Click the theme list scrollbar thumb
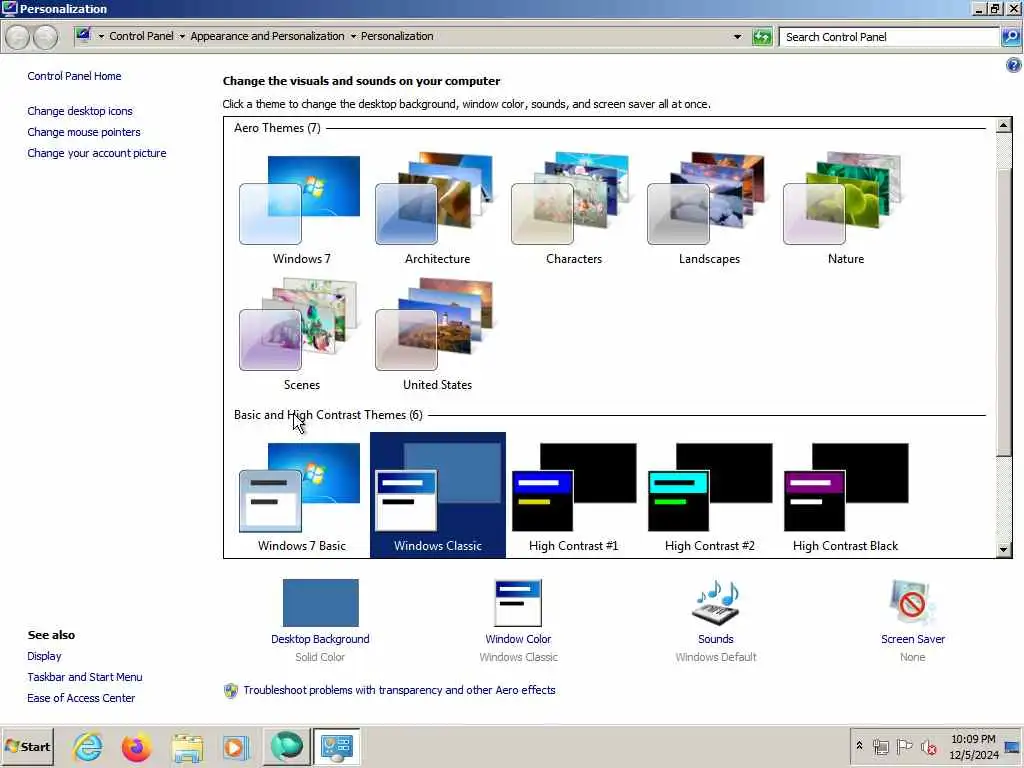1024x768 pixels. tap(1004, 313)
